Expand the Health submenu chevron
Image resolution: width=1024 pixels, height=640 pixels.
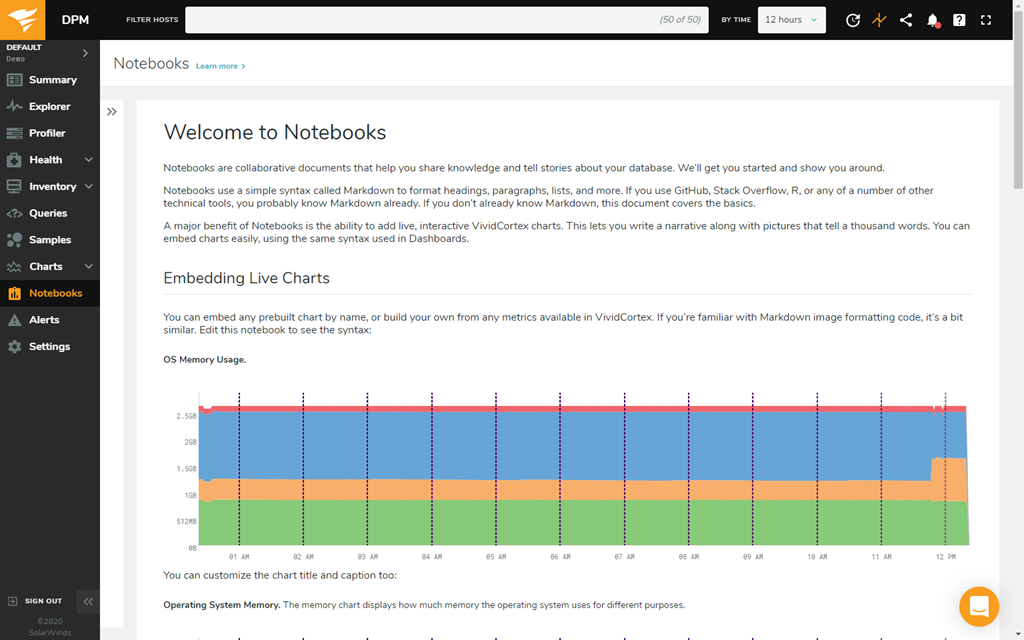[89, 160]
